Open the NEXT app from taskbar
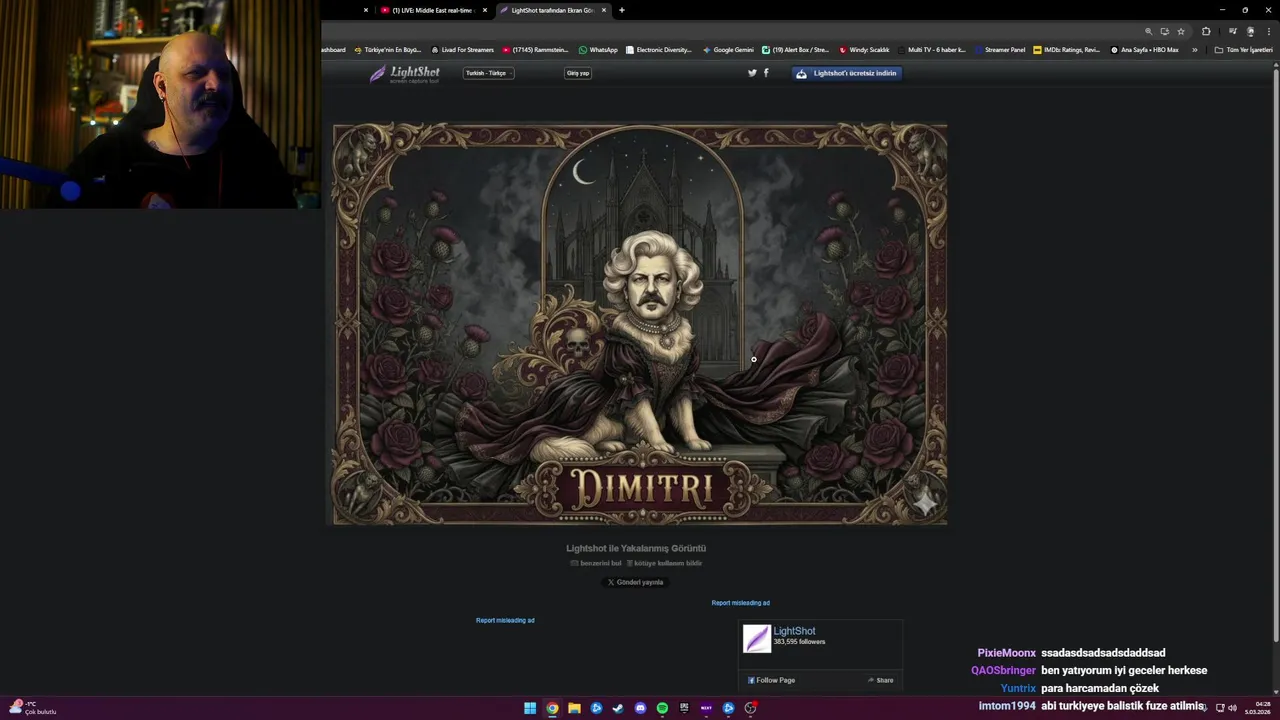This screenshot has width=1280, height=720. pyautogui.click(x=706, y=708)
